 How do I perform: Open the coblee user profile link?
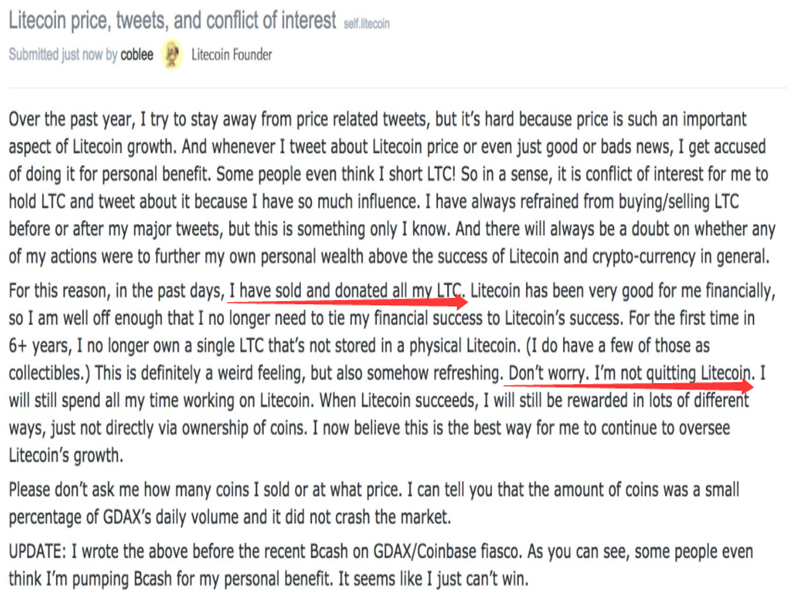(137, 55)
